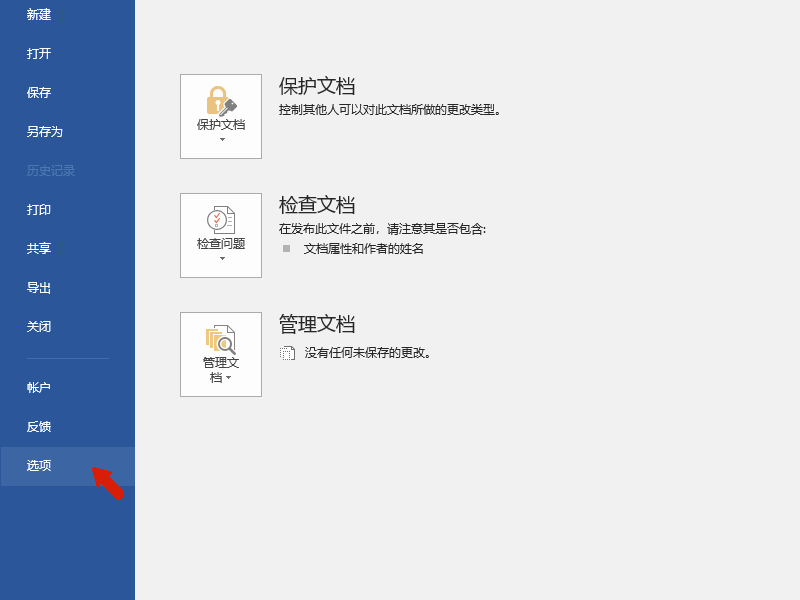Screen dimensions: 800x600
Task: Select 导出 (Export) from the sidebar
Action: tap(38, 288)
